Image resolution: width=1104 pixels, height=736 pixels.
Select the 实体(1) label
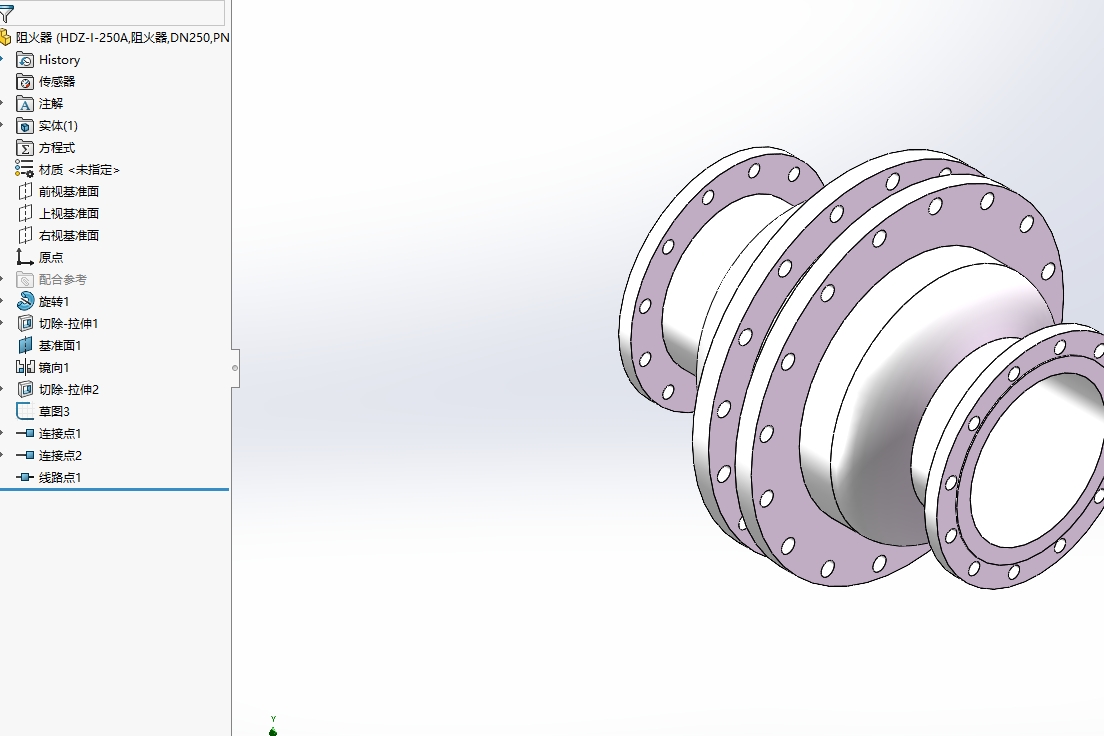coord(58,125)
